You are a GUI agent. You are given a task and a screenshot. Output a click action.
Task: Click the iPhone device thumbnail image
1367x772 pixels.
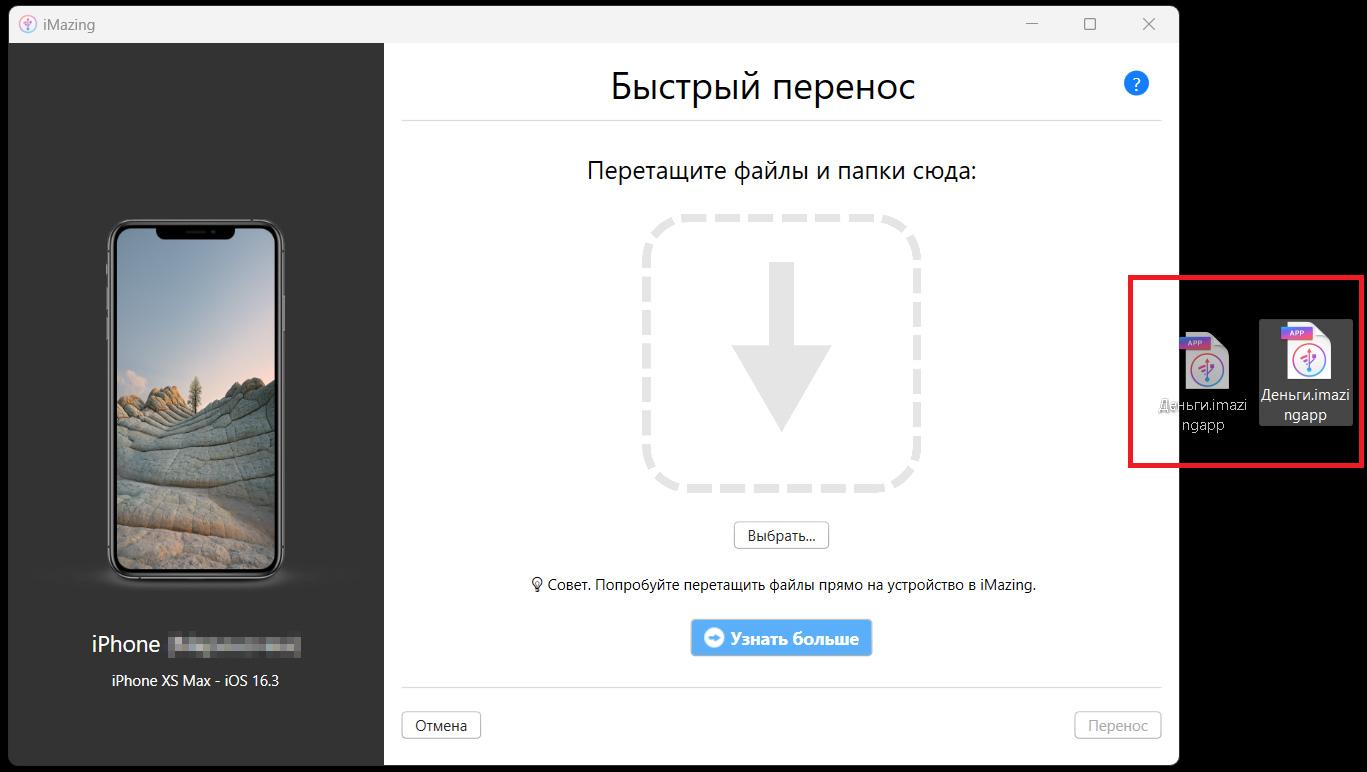(195, 400)
